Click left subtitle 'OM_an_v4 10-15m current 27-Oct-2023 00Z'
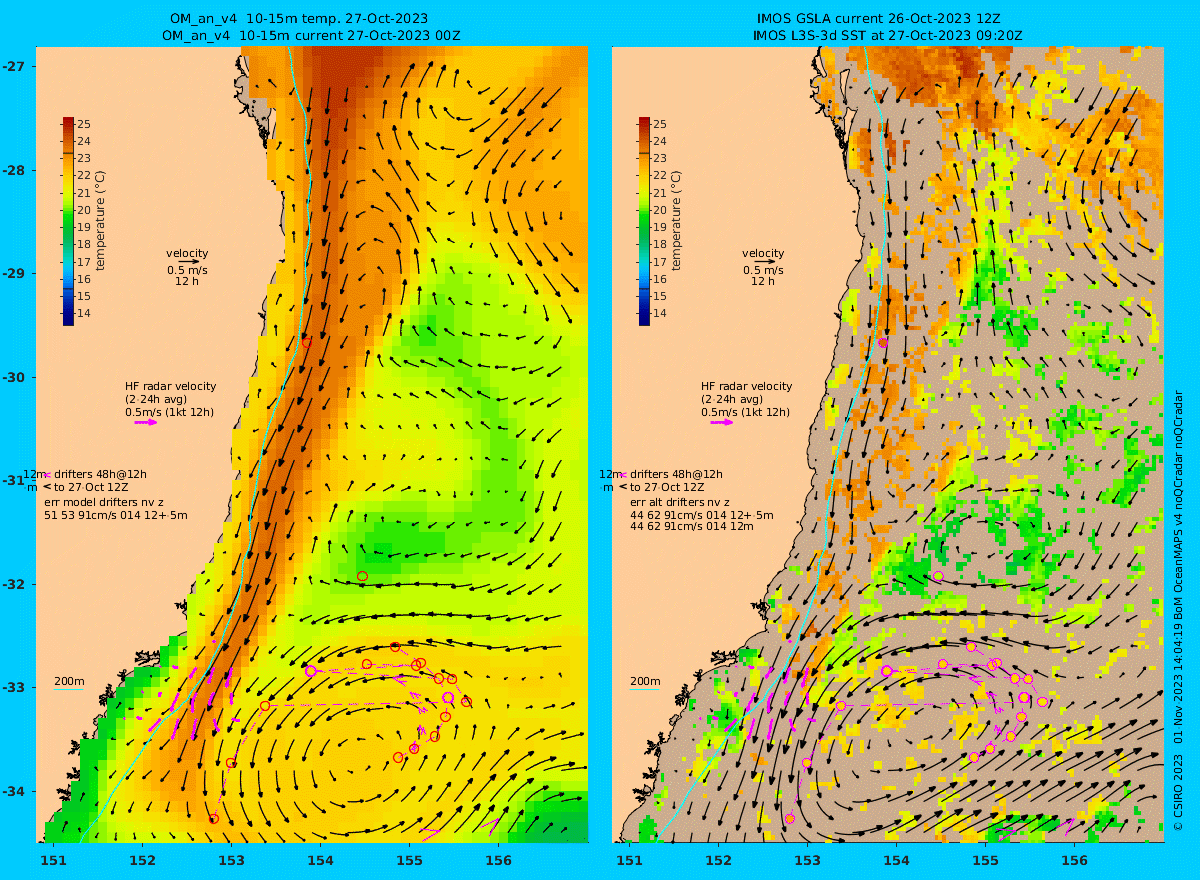The image size is (1200, 880). click(x=310, y=35)
